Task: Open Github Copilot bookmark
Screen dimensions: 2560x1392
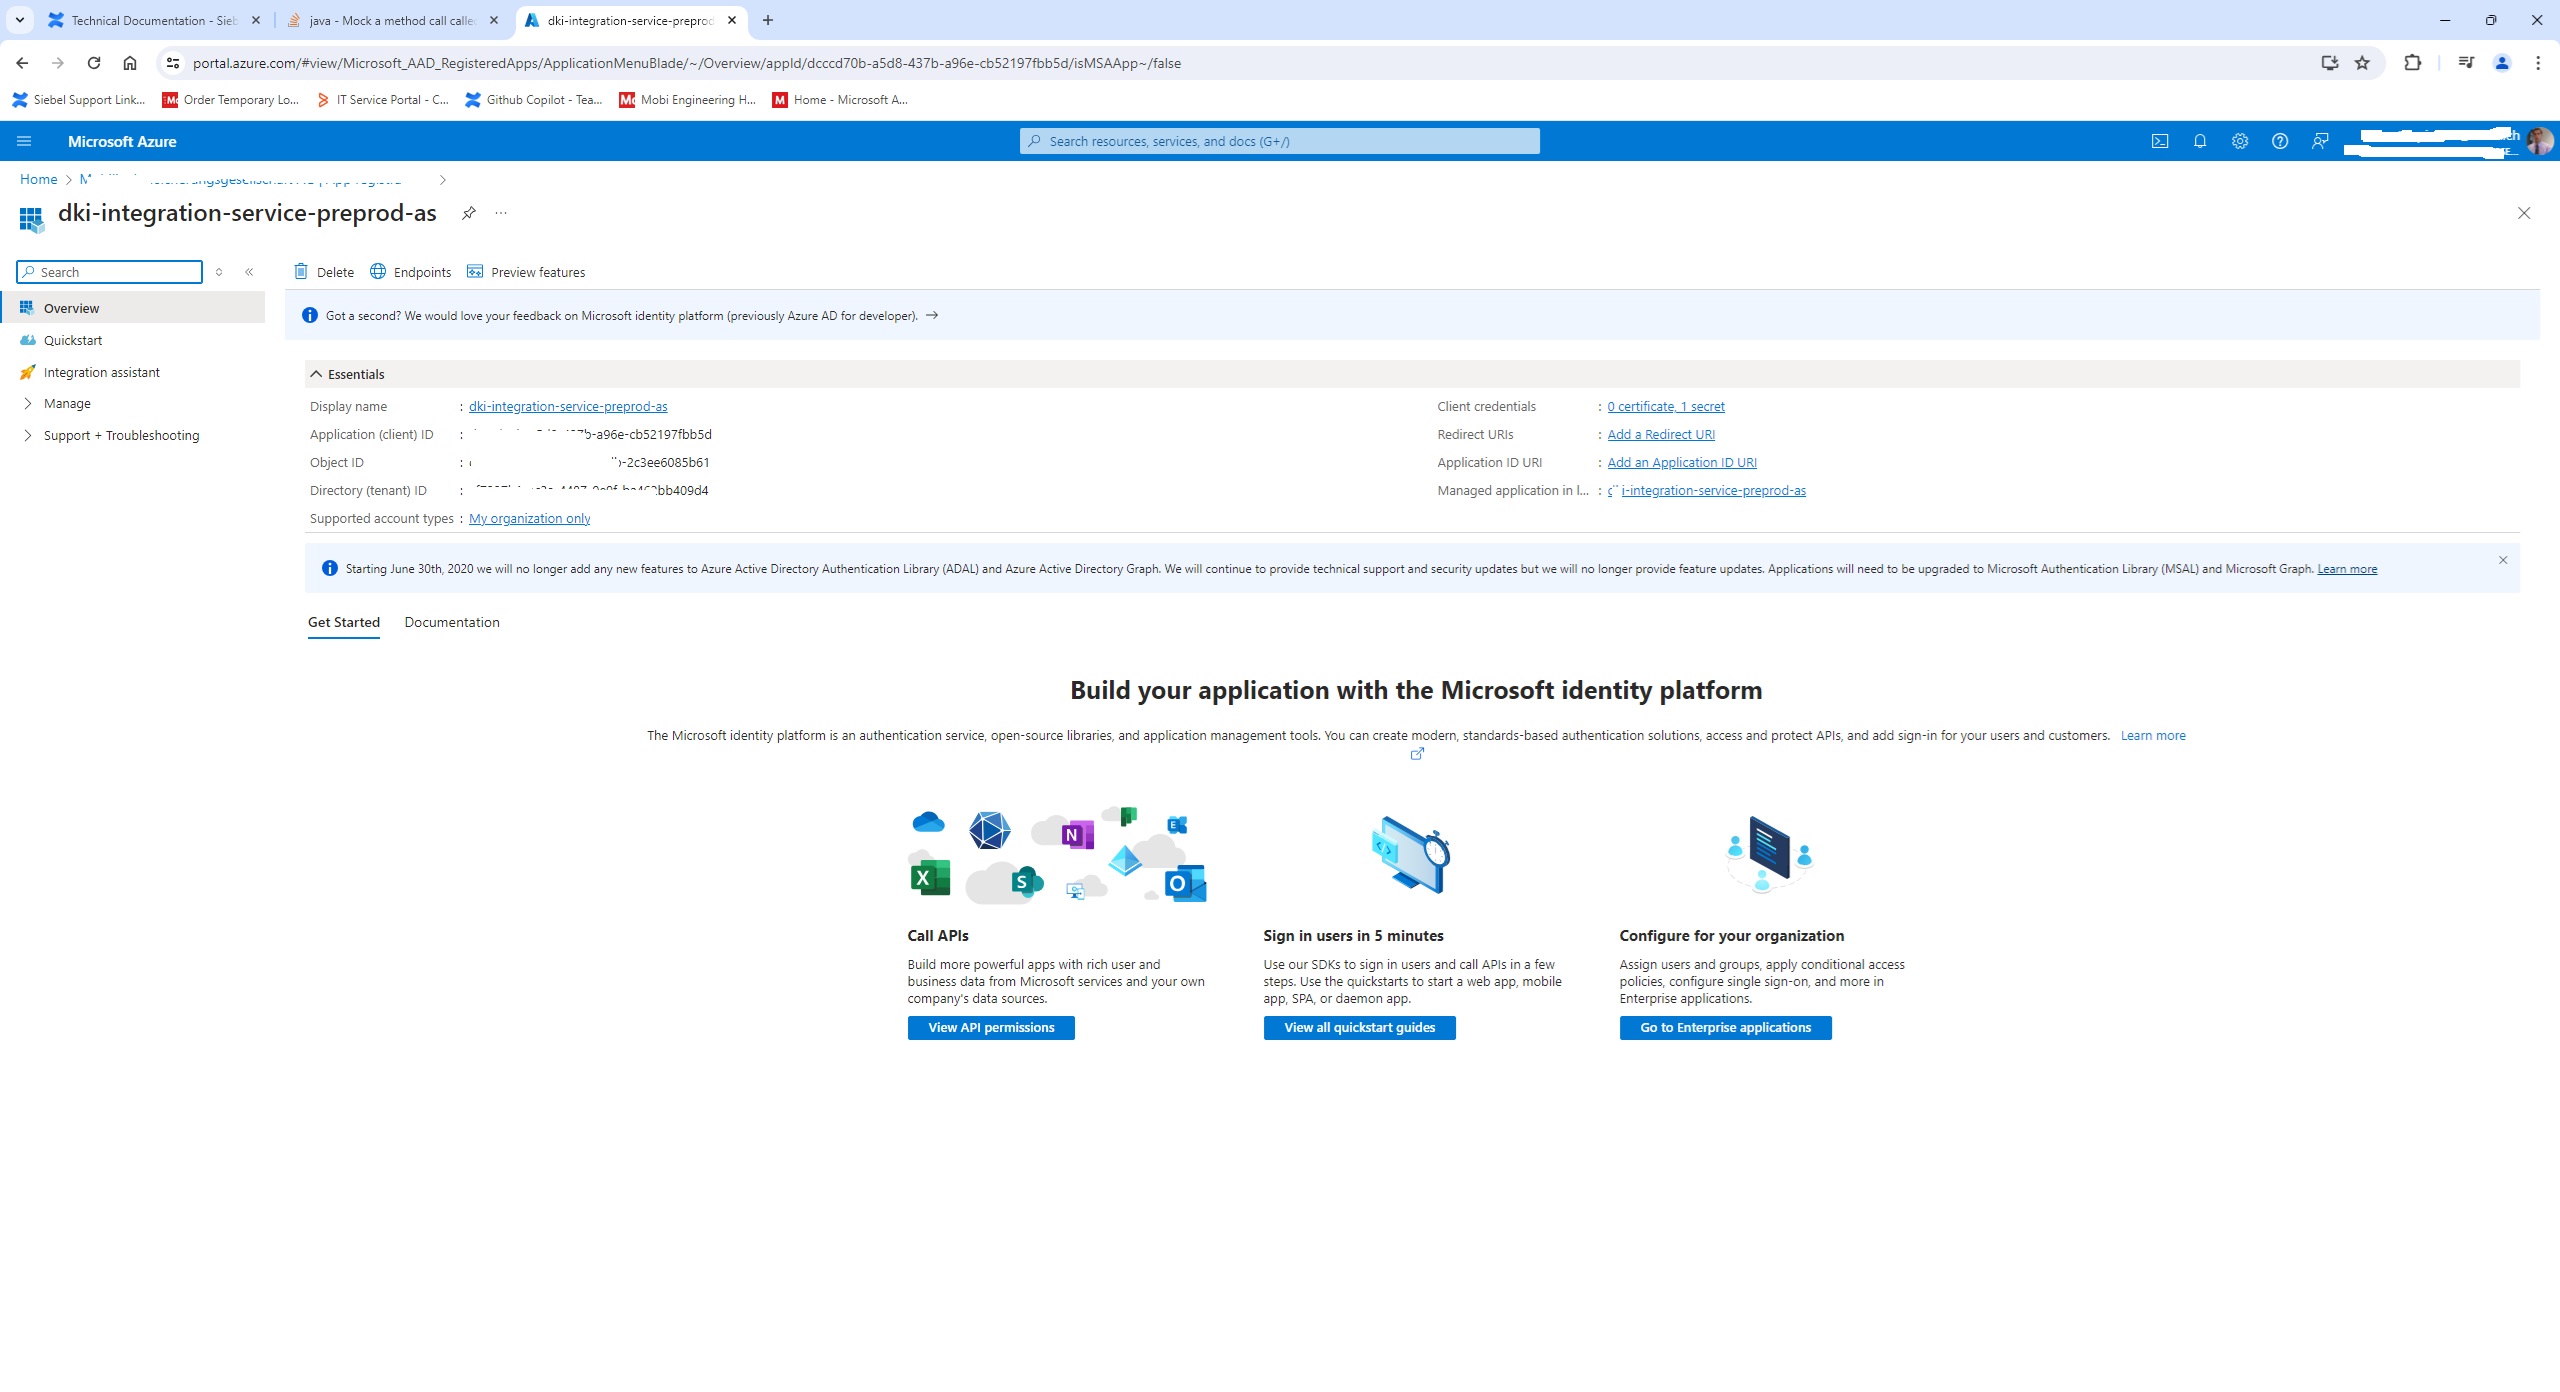Action: click(x=534, y=100)
